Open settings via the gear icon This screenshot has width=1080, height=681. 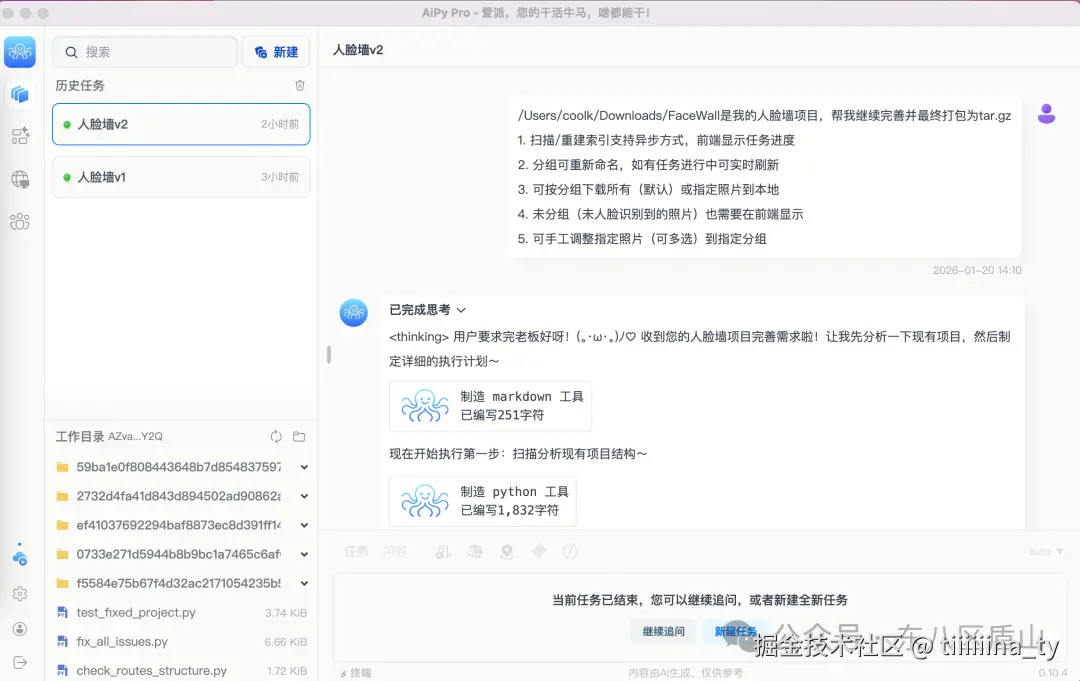[x=20, y=593]
